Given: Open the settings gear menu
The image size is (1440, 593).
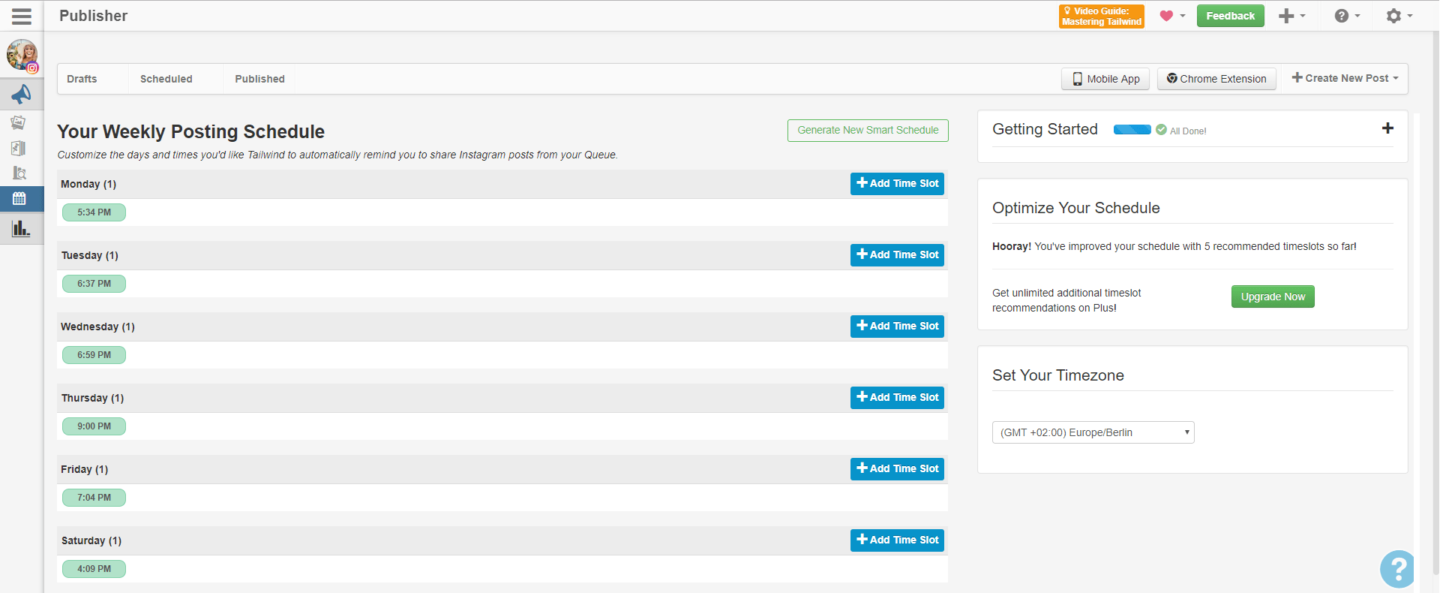Looking at the screenshot, I should 1399,16.
